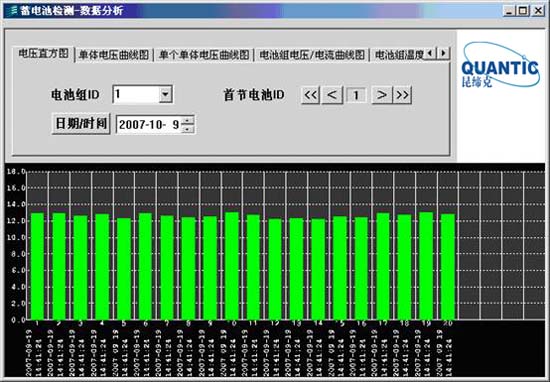
Task: Select the green bar for battery 10
Action: 232,266
